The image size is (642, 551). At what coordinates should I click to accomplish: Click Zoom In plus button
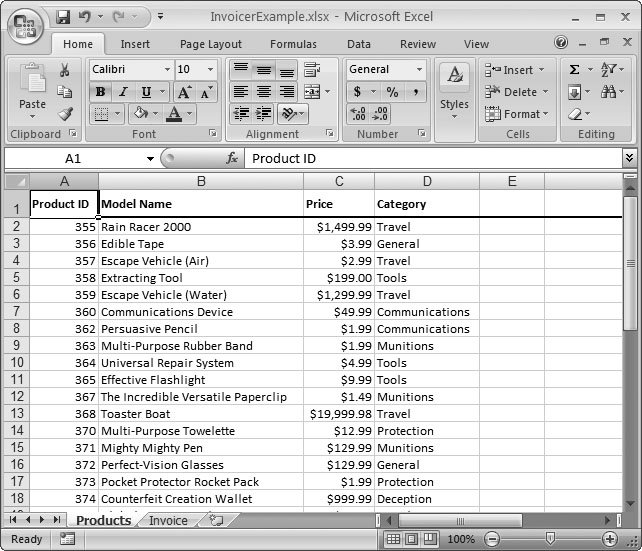point(610,539)
